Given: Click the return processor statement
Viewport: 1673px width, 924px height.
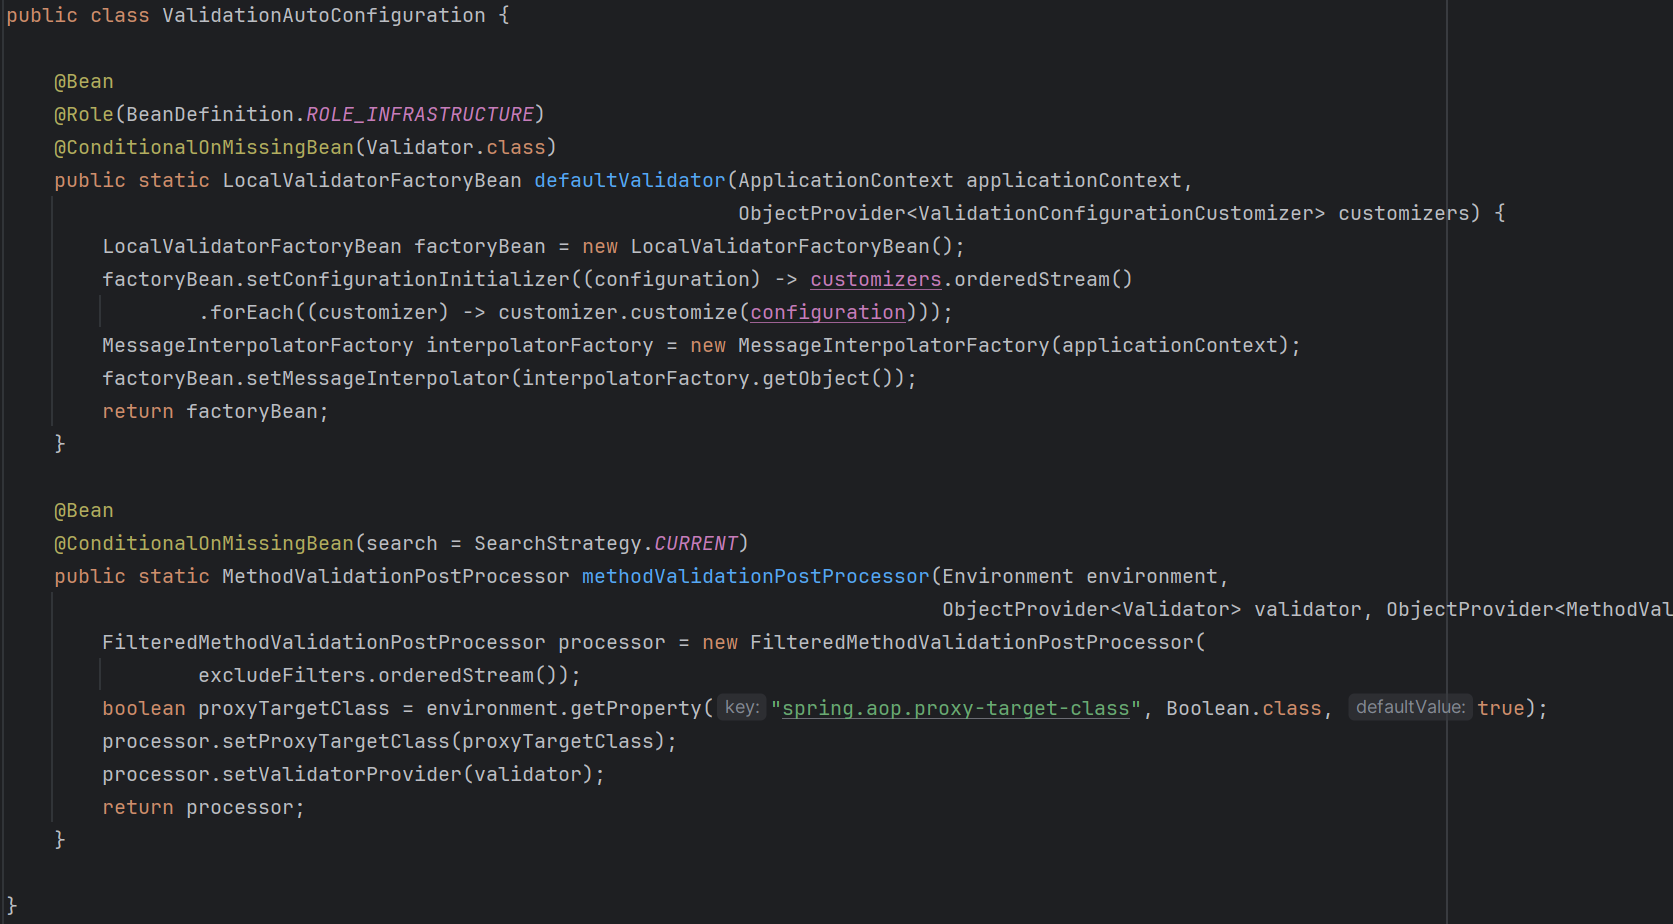Looking at the screenshot, I should point(203,807).
